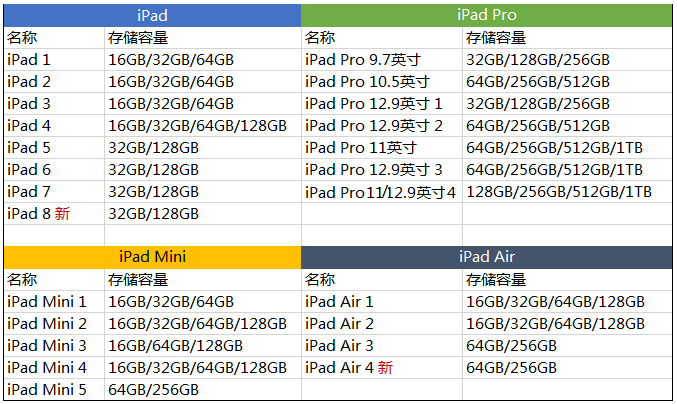This screenshot has height=404, width=677.
Task: Click the iPad 2 name cell
Action: click(54, 82)
